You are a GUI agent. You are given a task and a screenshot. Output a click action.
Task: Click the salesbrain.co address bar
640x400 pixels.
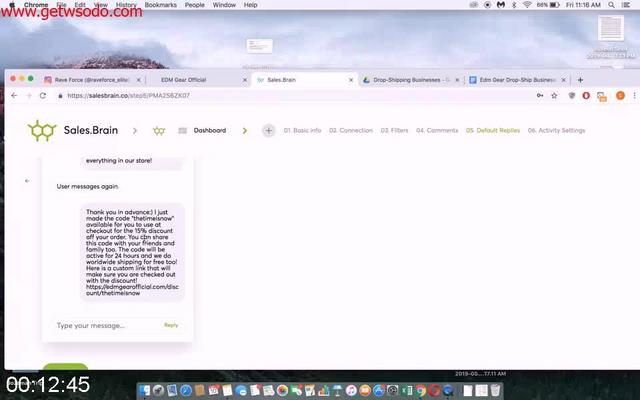294,96
